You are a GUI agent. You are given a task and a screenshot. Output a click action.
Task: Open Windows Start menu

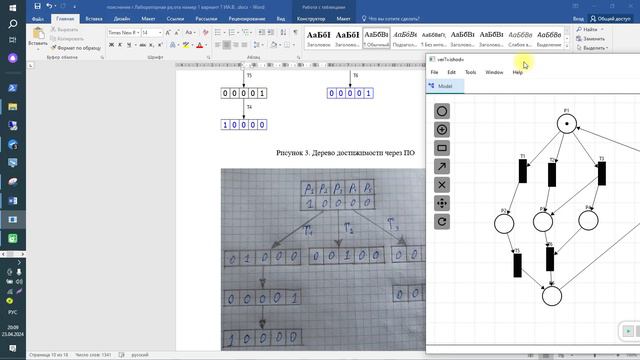[x=13, y=8]
